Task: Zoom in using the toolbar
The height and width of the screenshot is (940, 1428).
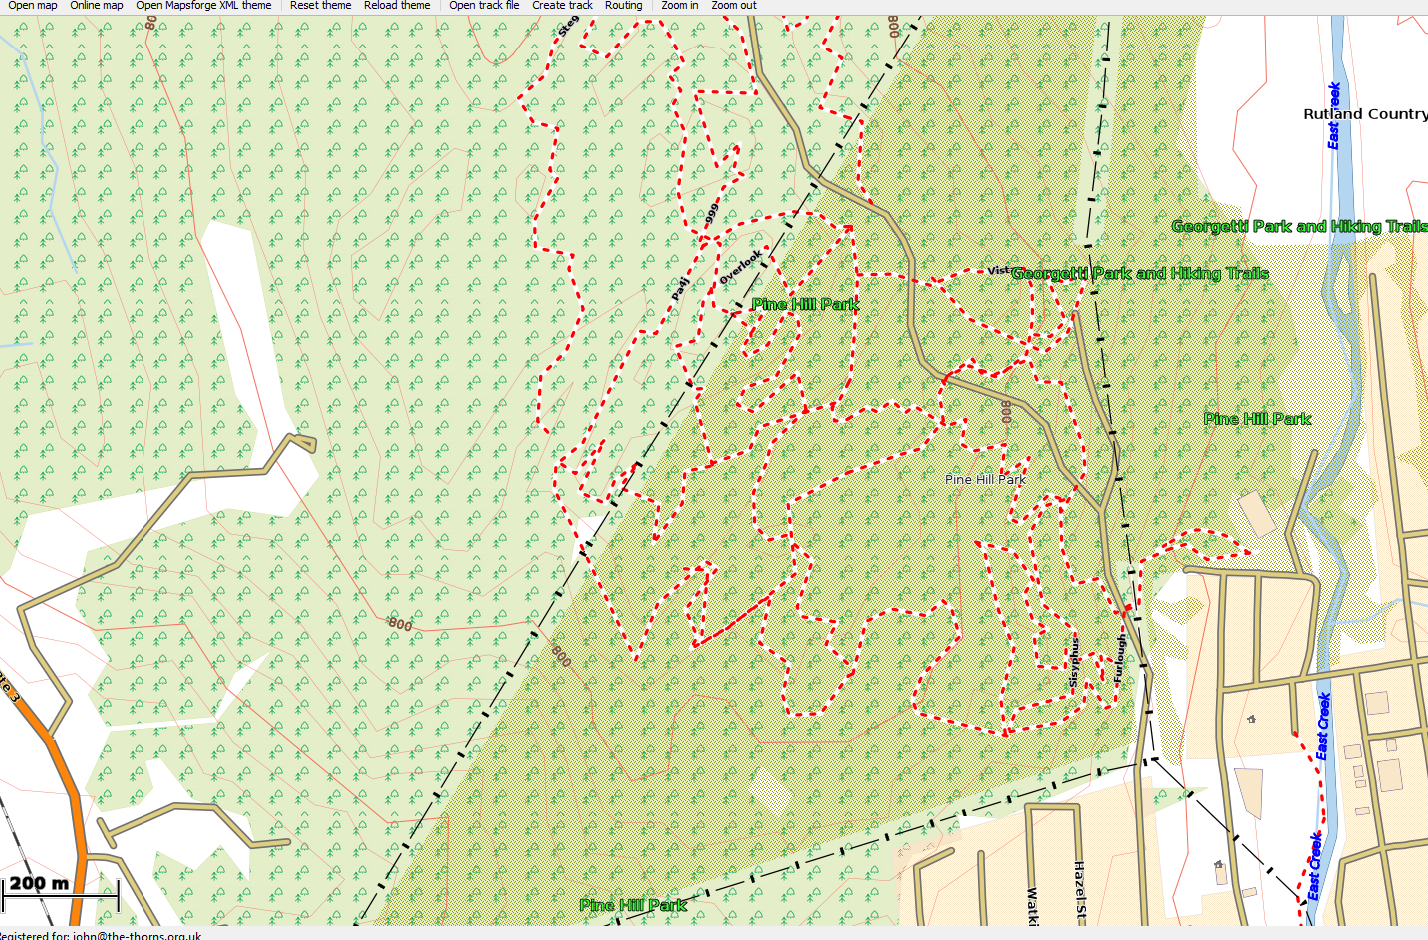Action: pyautogui.click(x=680, y=6)
